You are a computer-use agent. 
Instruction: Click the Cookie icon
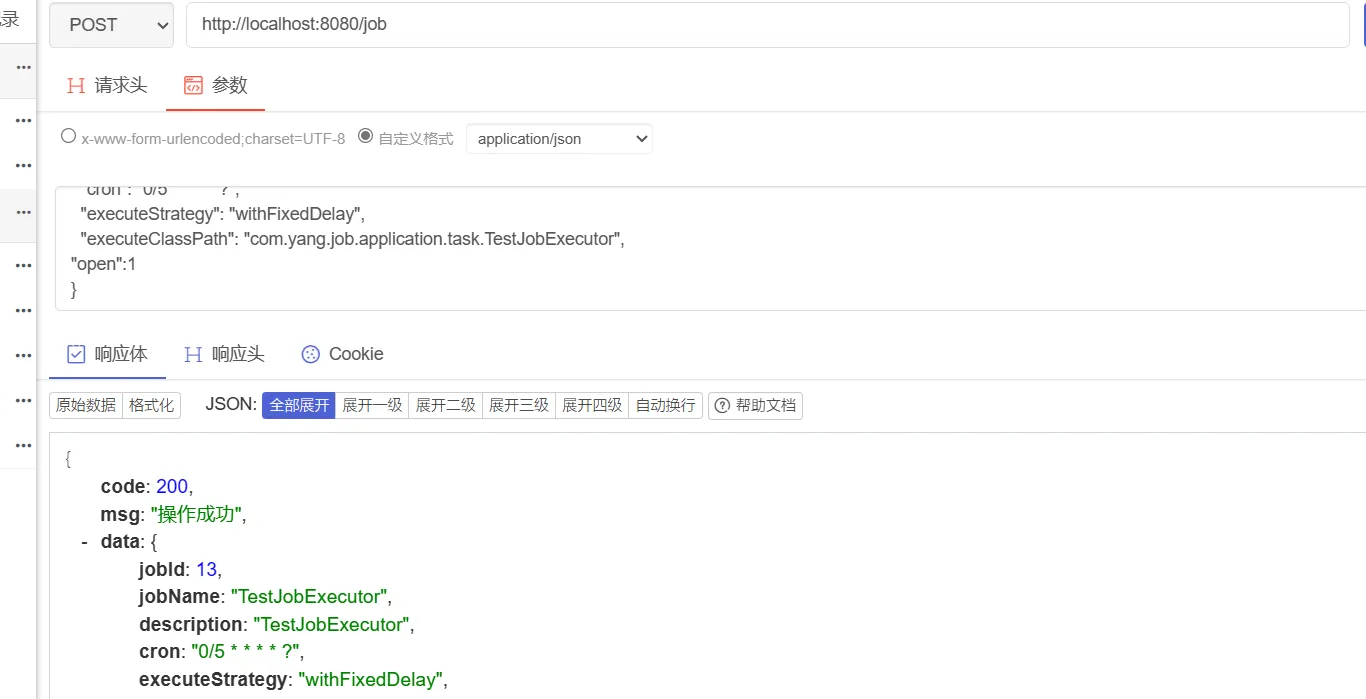[x=311, y=354]
